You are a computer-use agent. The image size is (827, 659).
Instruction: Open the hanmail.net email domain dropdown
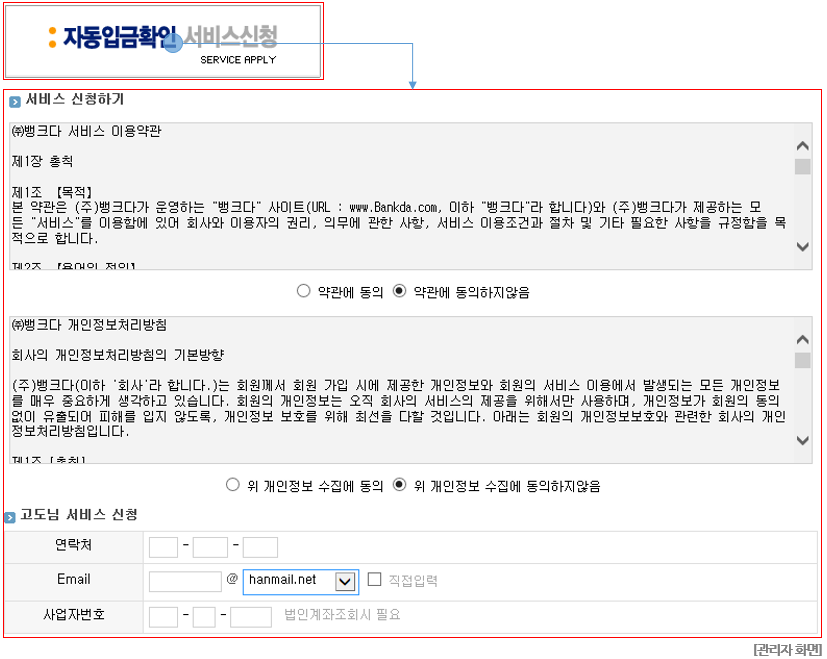301,581
